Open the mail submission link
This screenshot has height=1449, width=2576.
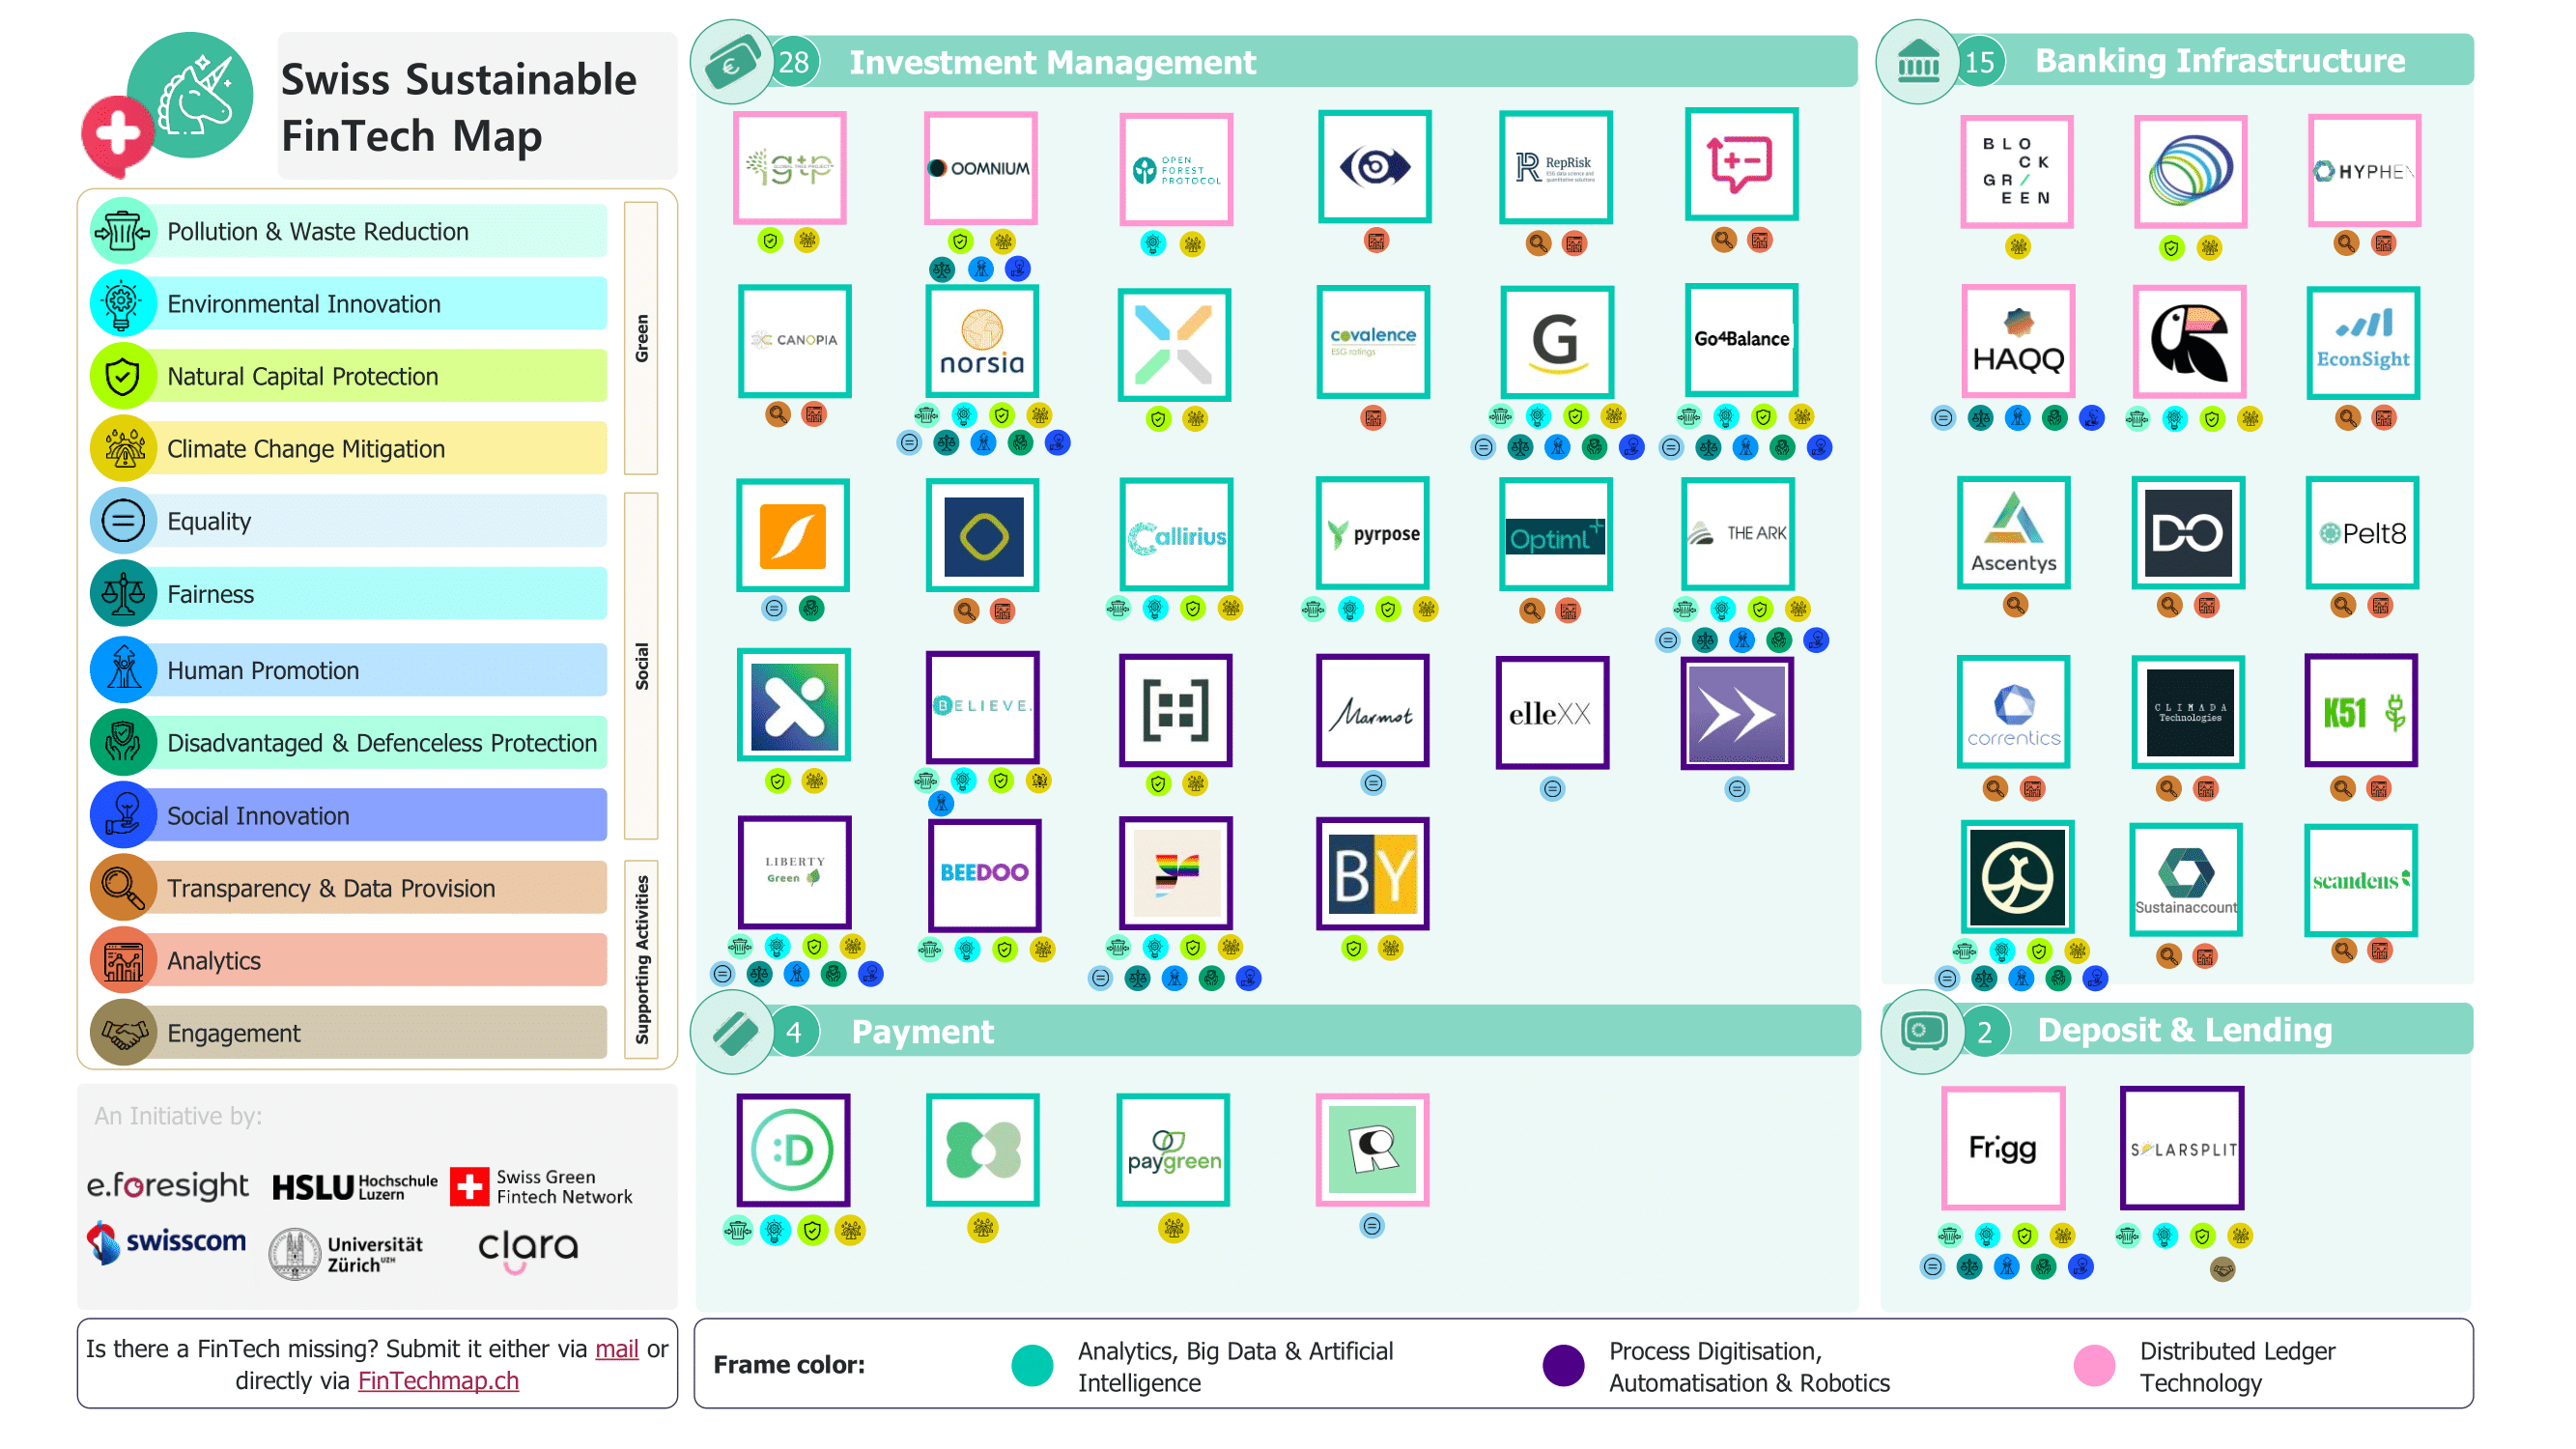click(x=616, y=1348)
